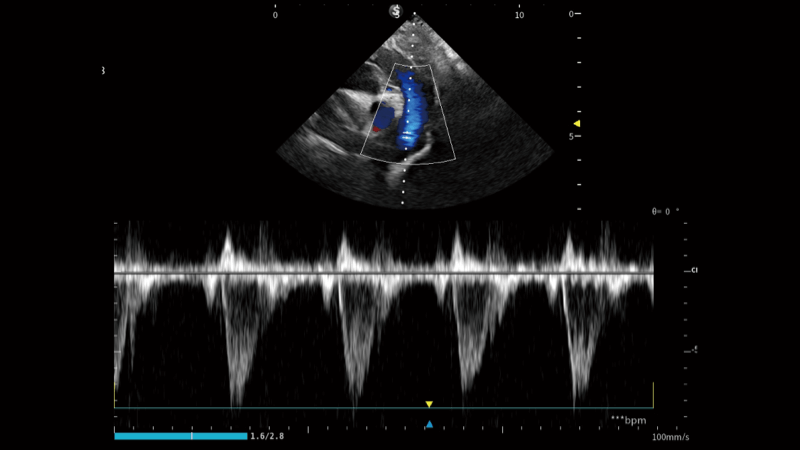Image resolution: width=800 pixels, height=450 pixels.
Task: Click the yellow downward triangle time marker
Action: pos(429,404)
